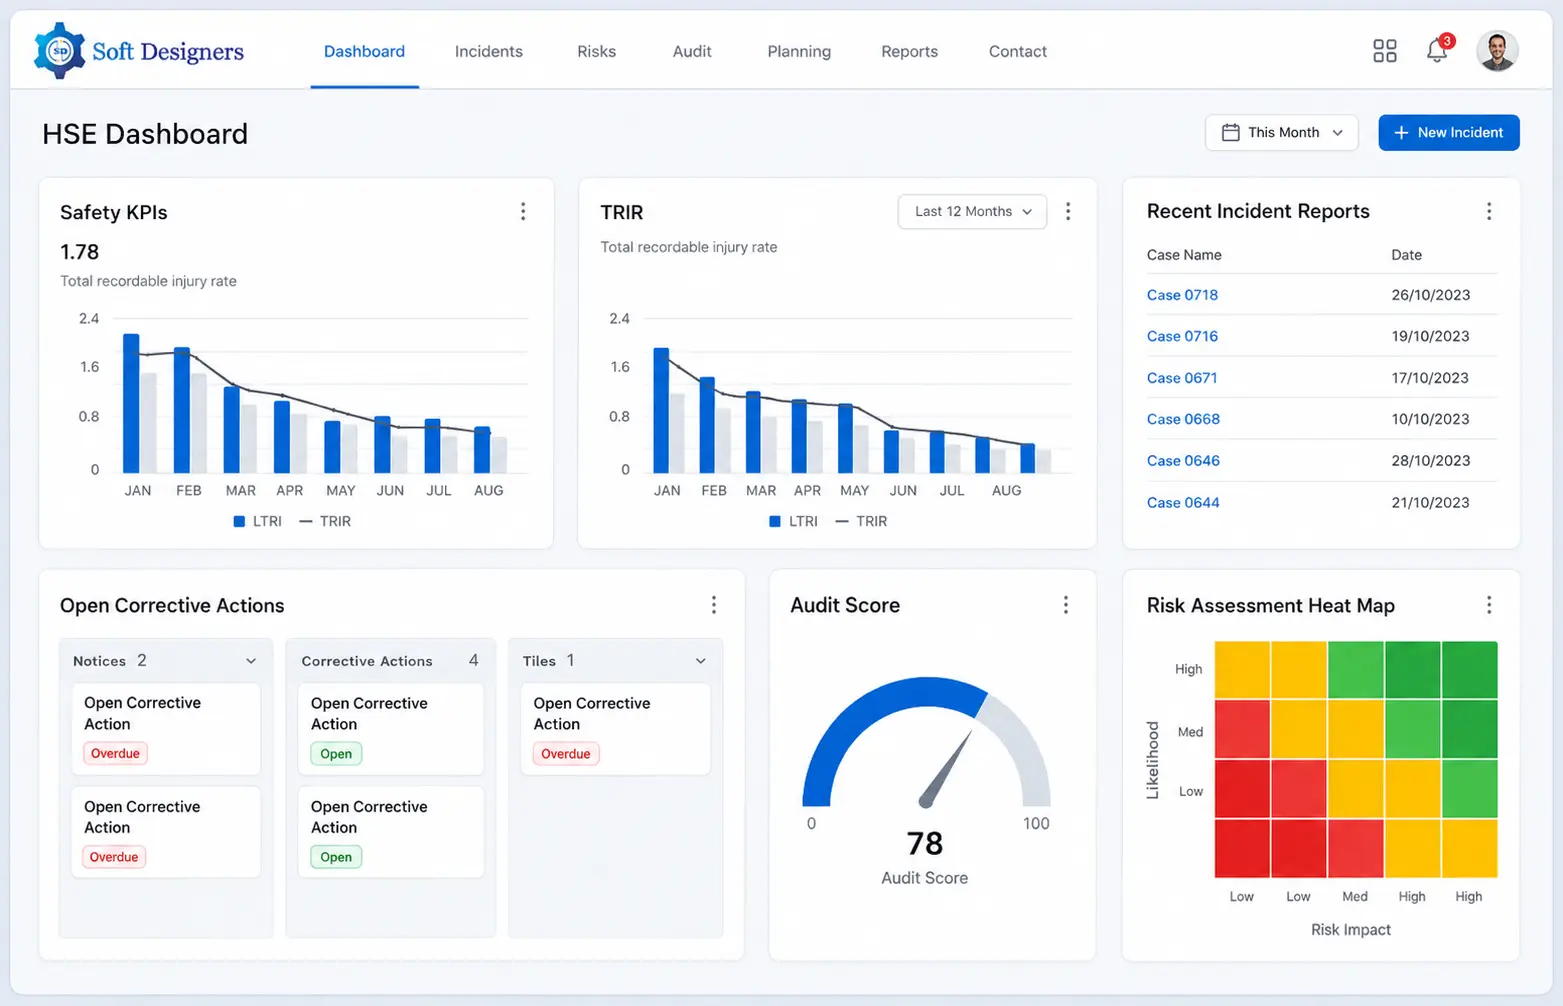Open Audit Score card options menu

point(1066,605)
